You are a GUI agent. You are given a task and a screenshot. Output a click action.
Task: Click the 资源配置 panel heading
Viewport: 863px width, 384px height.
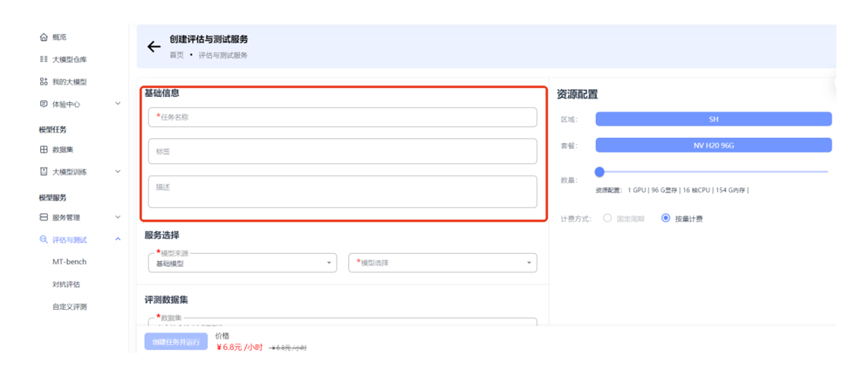pos(577,95)
